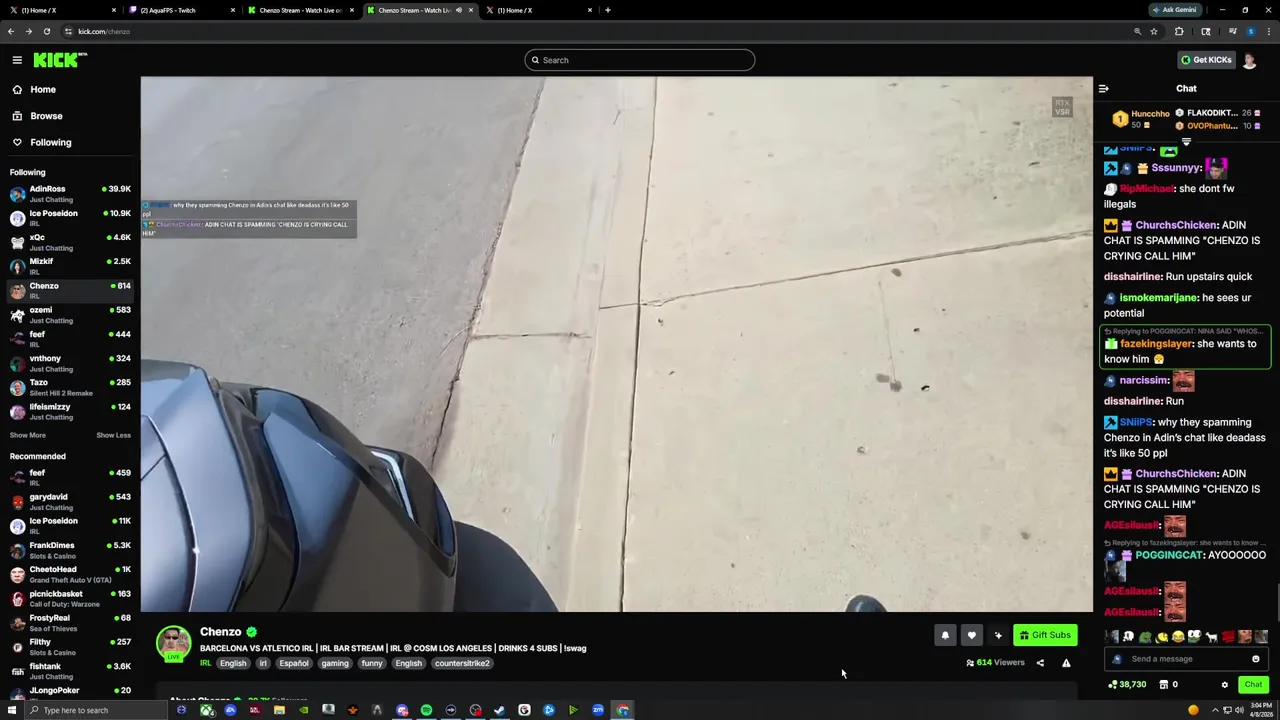Image resolution: width=1280 pixels, height=720 pixels.
Task: Open CheetoHead Grand Theft Auto V channel
Action: (x=70, y=574)
